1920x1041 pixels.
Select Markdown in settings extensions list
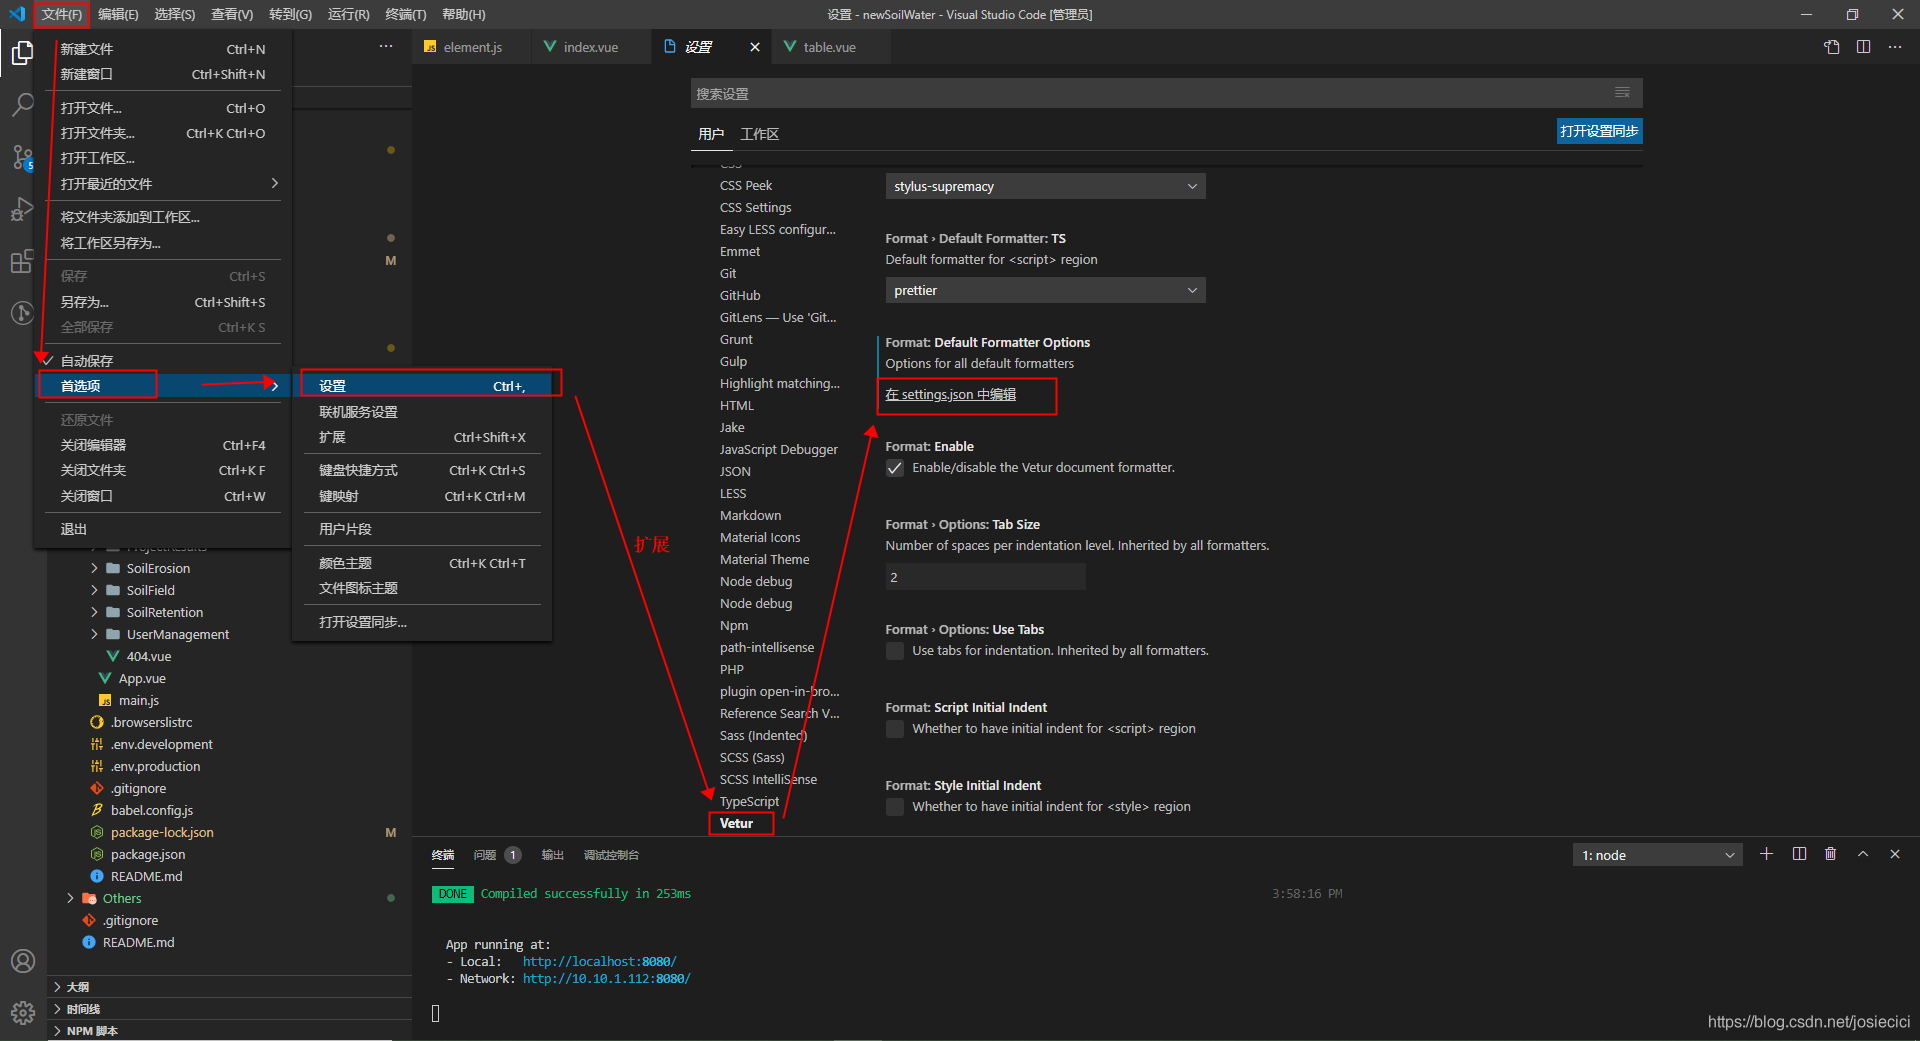pyautogui.click(x=750, y=515)
